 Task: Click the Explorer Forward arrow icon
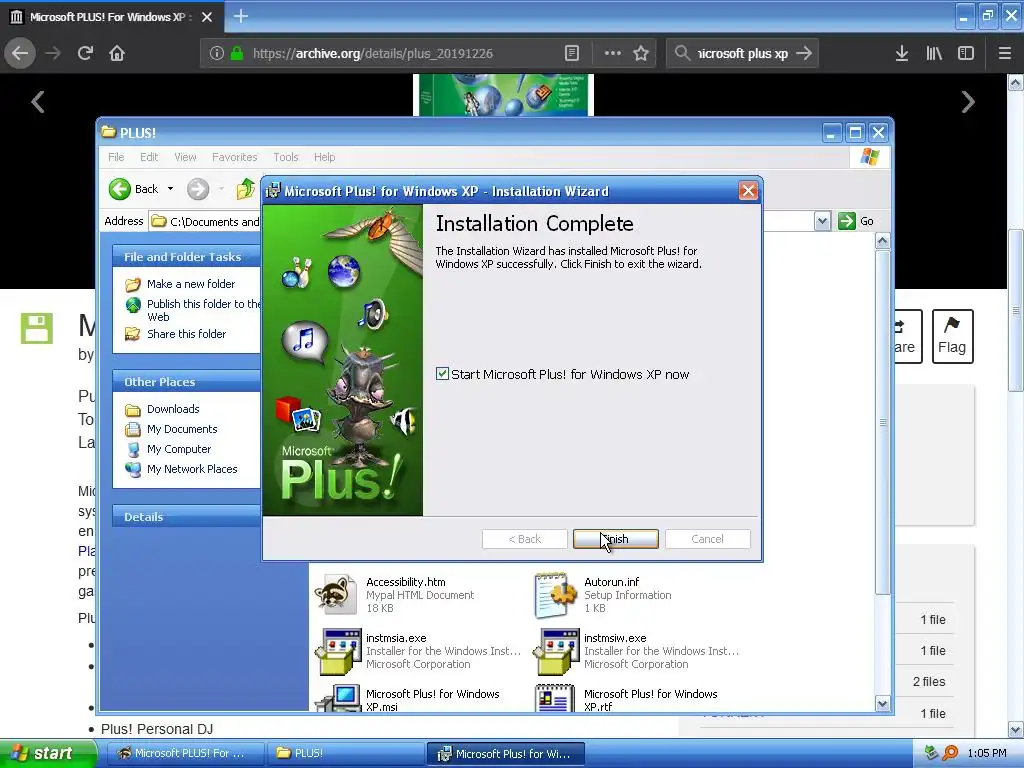[198, 189]
